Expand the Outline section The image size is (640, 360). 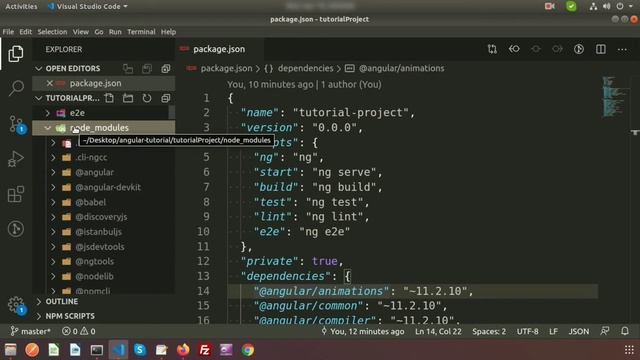62,302
